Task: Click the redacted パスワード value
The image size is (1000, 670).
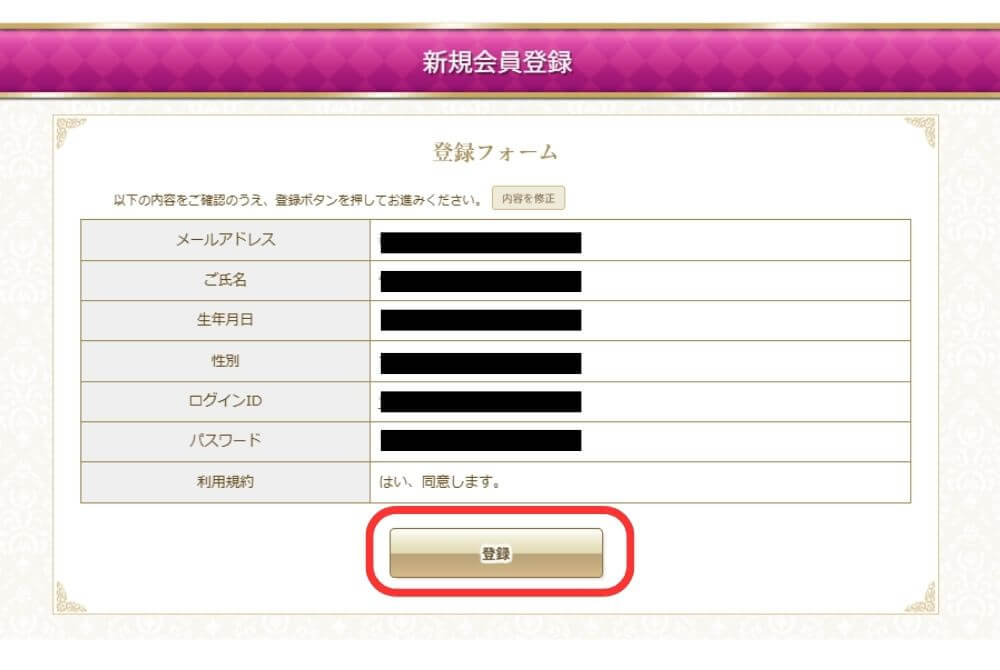Action: point(480,440)
